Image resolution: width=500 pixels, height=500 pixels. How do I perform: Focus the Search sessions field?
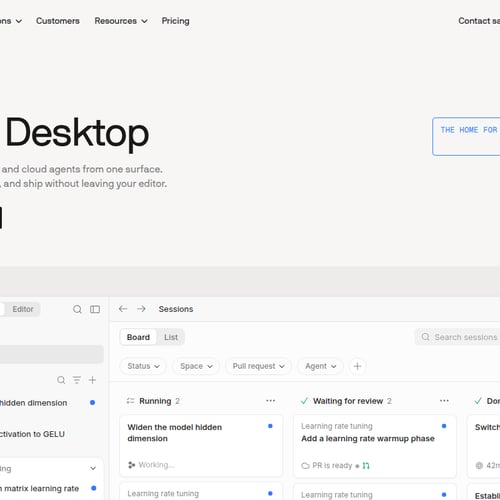457,337
